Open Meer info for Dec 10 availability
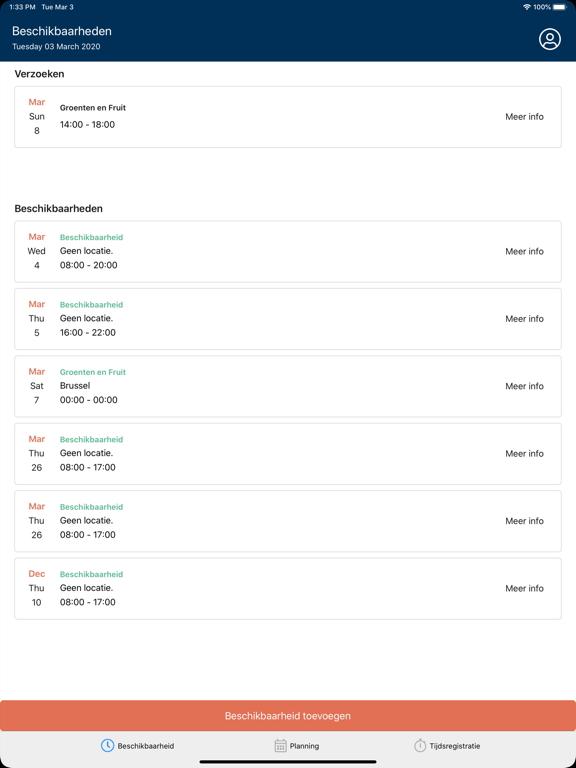 [524, 588]
